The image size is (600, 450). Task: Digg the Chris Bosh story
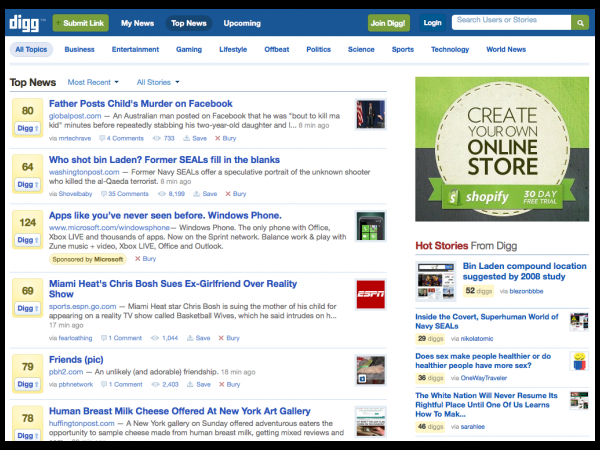28,308
